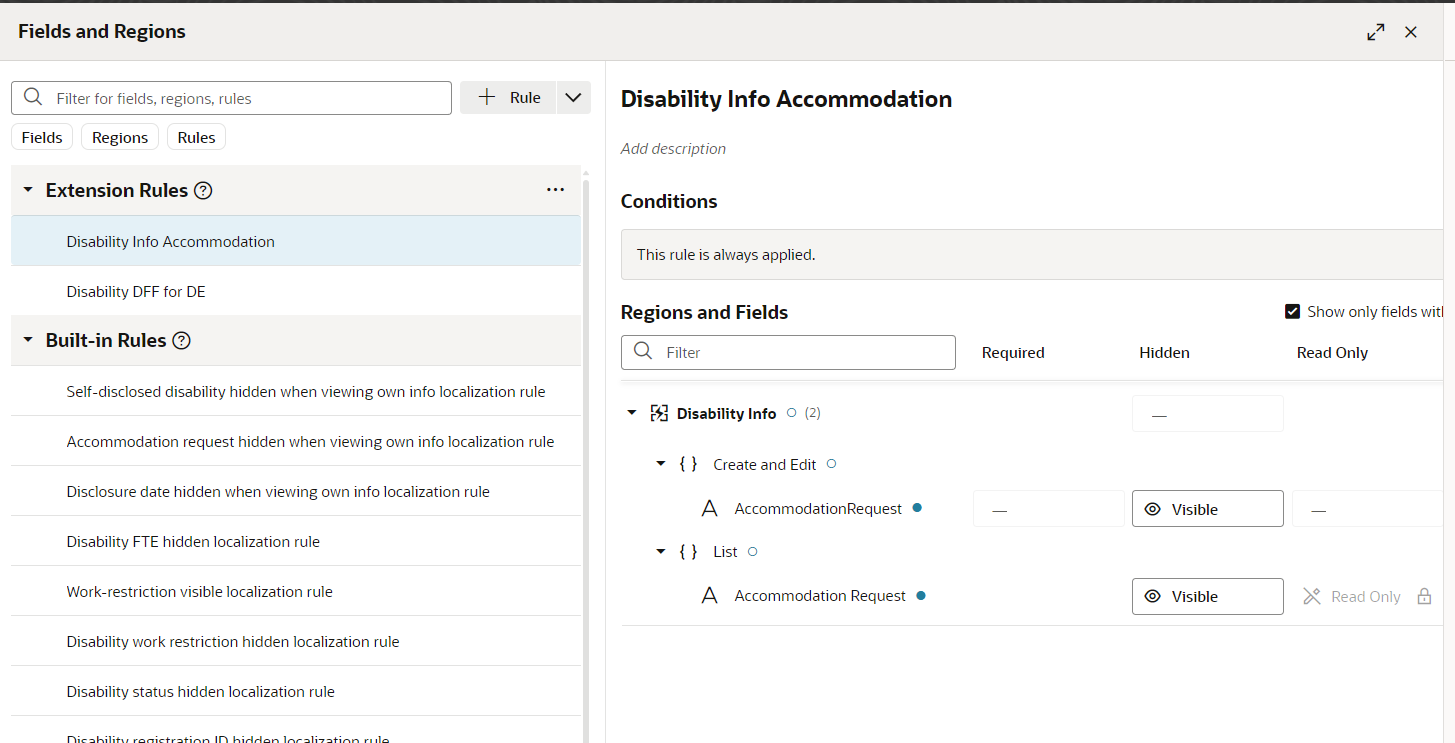Screen dimensions: 1455x743
Task: Select the Regions filter tab
Action: click(119, 136)
